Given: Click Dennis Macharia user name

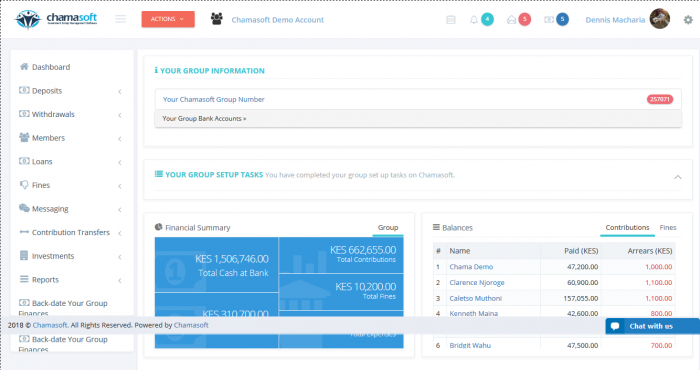Looking at the screenshot, I should point(615,20).
